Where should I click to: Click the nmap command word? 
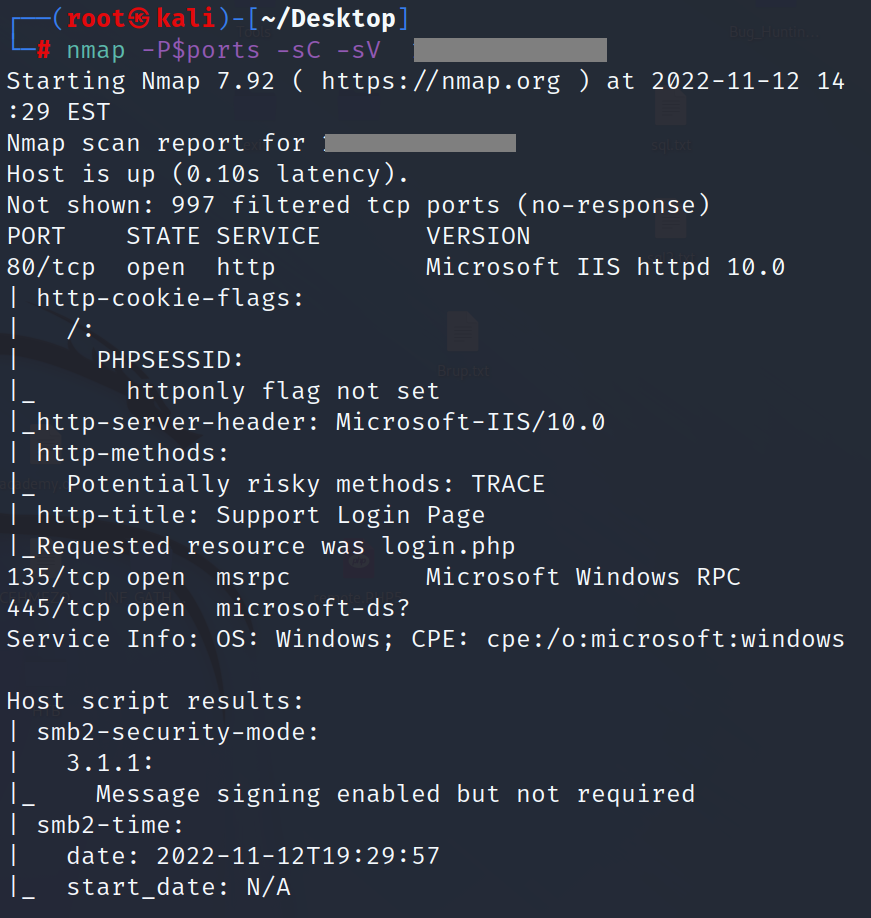pyautogui.click(x=96, y=50)
